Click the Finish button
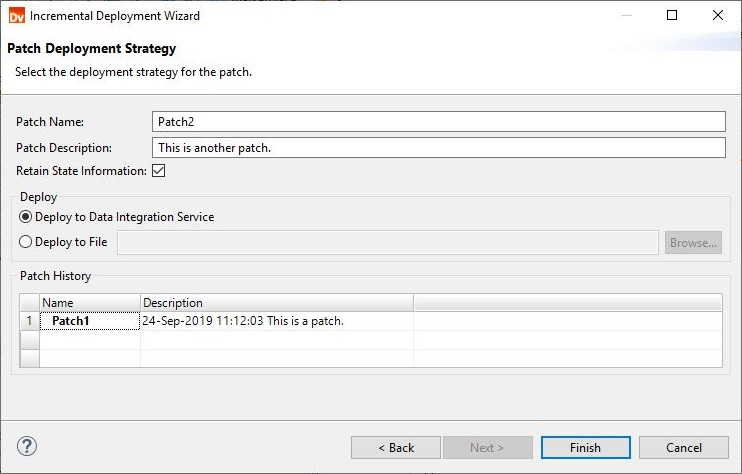The width and height of the screenshot is (742, 474). pos(586,448)
